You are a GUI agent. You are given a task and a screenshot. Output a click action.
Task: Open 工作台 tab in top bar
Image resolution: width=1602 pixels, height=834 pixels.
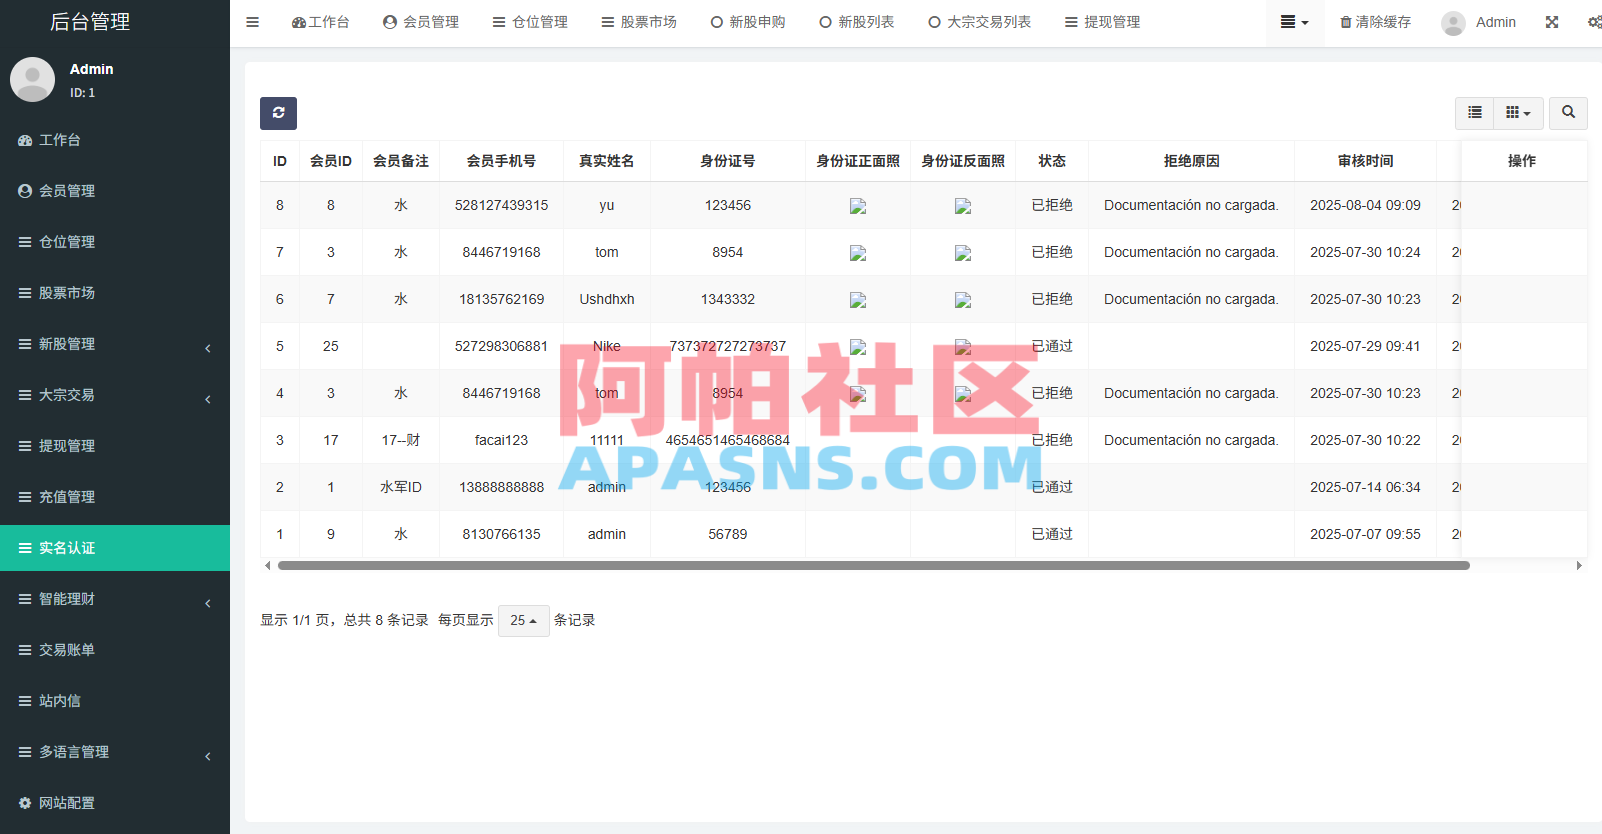point(320,22)
